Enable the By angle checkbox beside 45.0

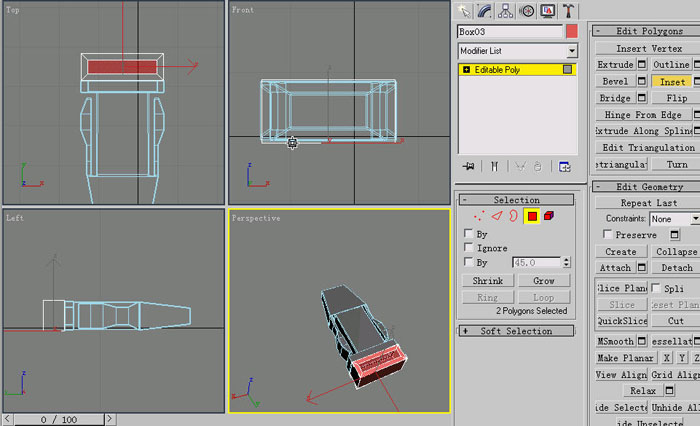click(468, 261)
